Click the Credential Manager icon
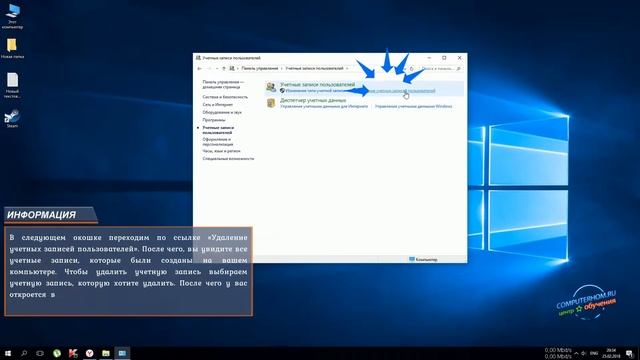This screenshot has width=640, height=360. pyautogui.click(x=271, y=103)
